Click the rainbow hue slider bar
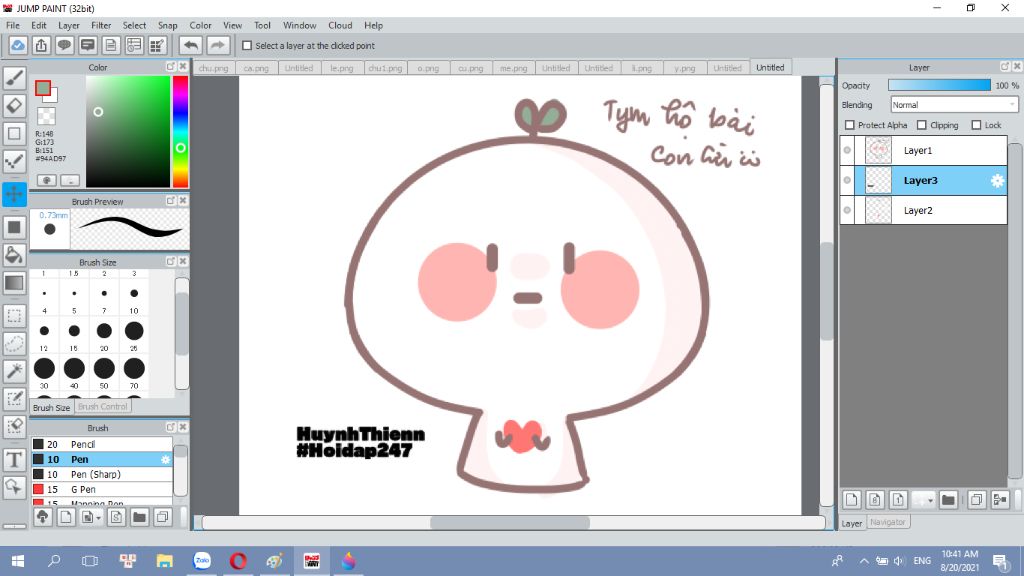The height and width of the screenshot is (576, 1024). [x=180, y=132]
